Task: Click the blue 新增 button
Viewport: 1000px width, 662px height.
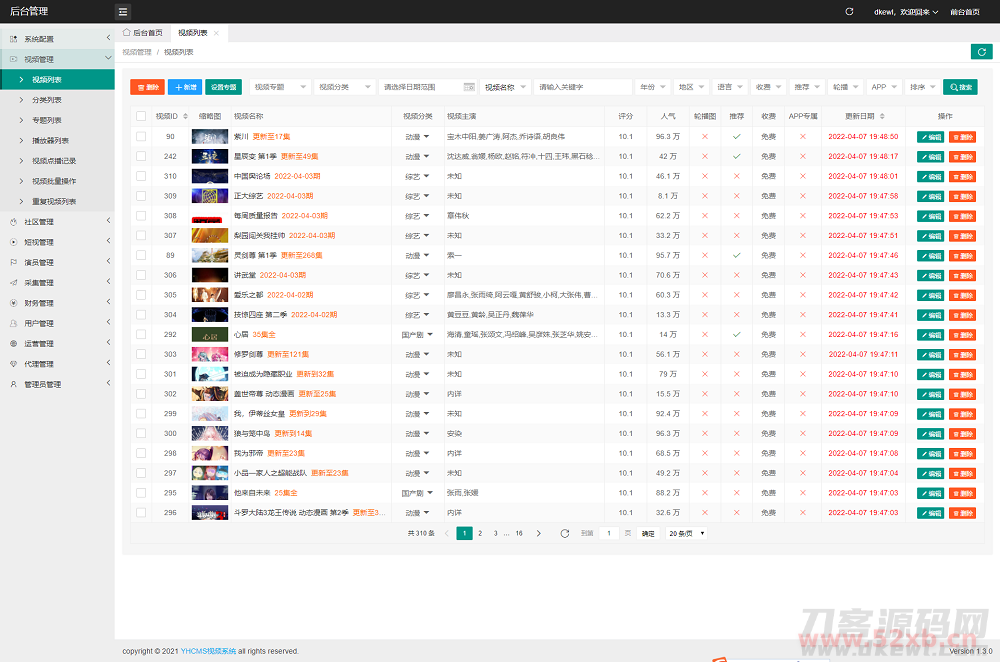Action: (184, 87)
